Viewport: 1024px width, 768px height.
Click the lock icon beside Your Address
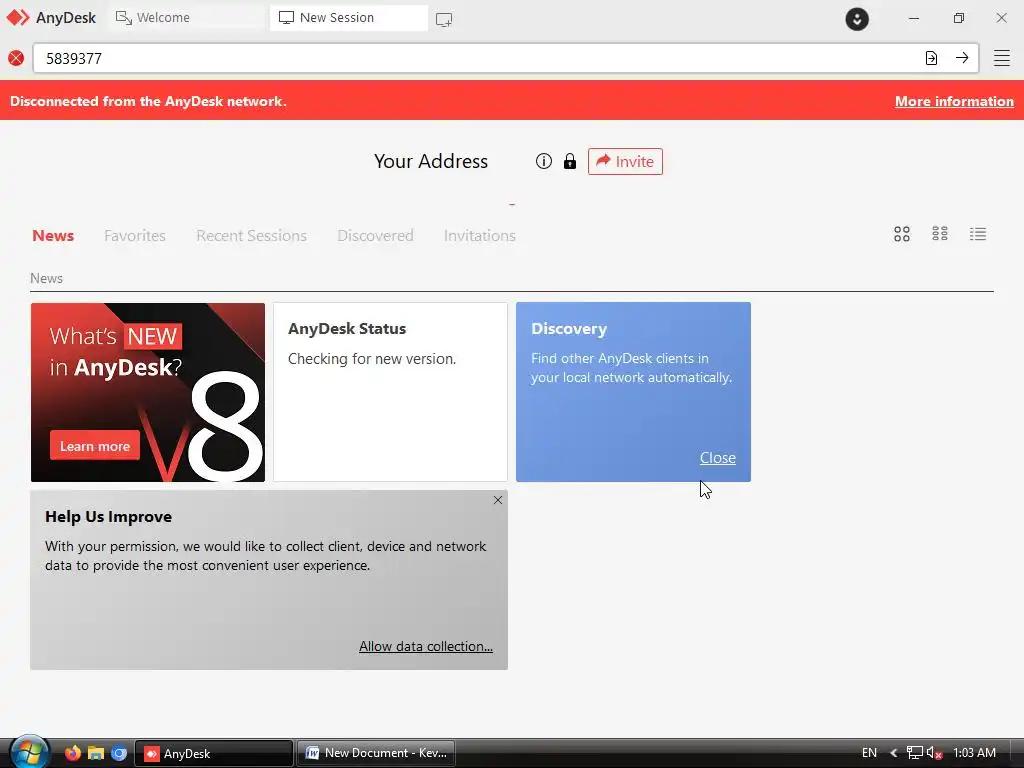569,161
